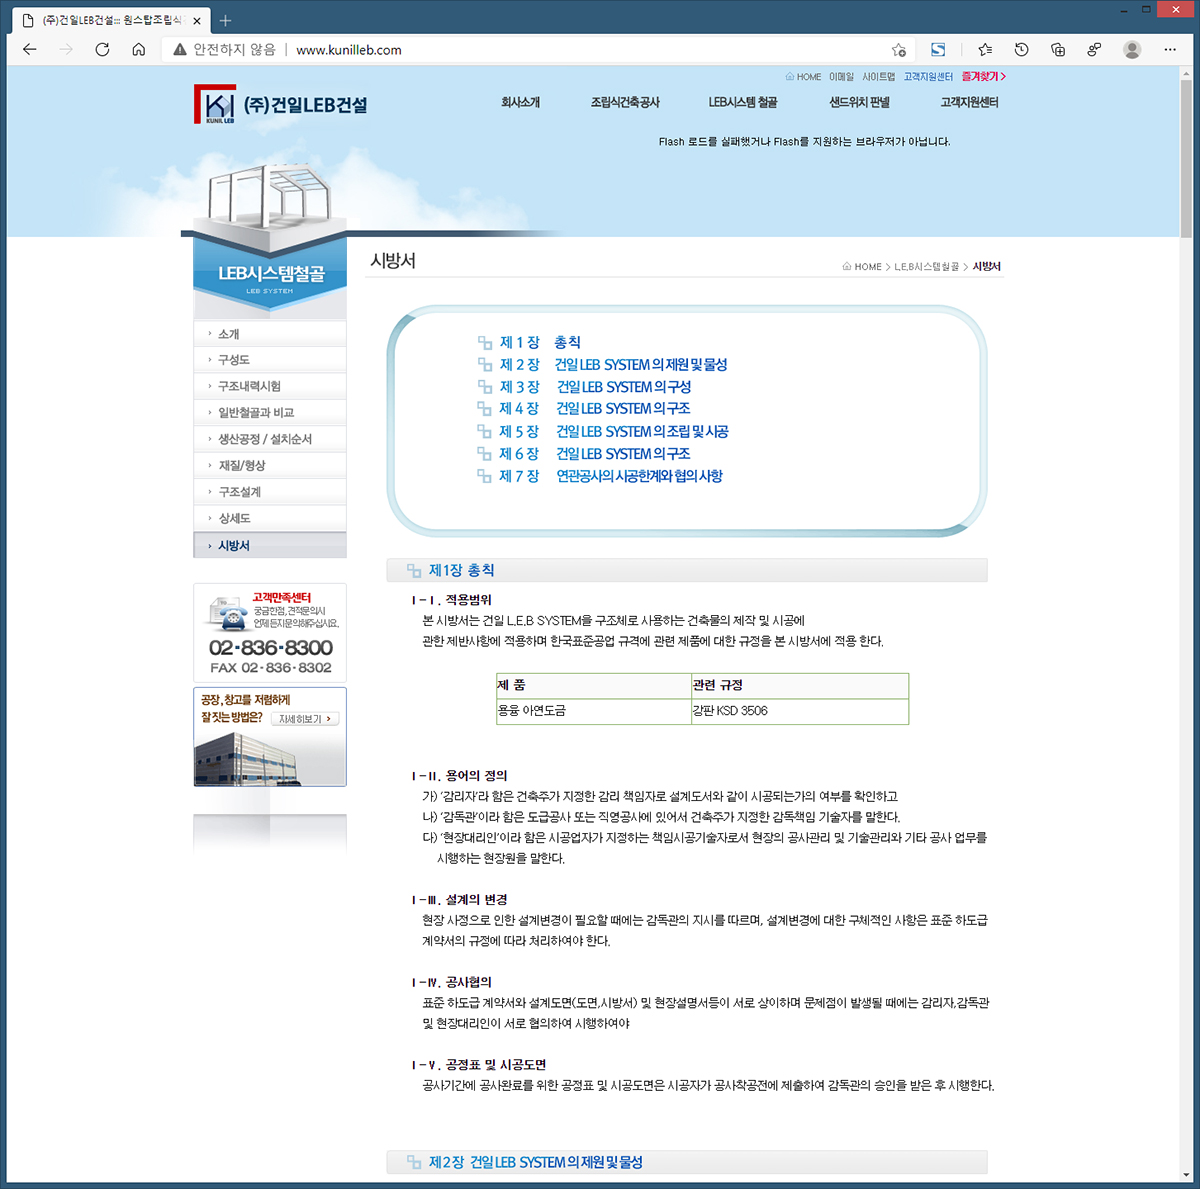Select 구조내력시험 in the left sidebar

249,386
